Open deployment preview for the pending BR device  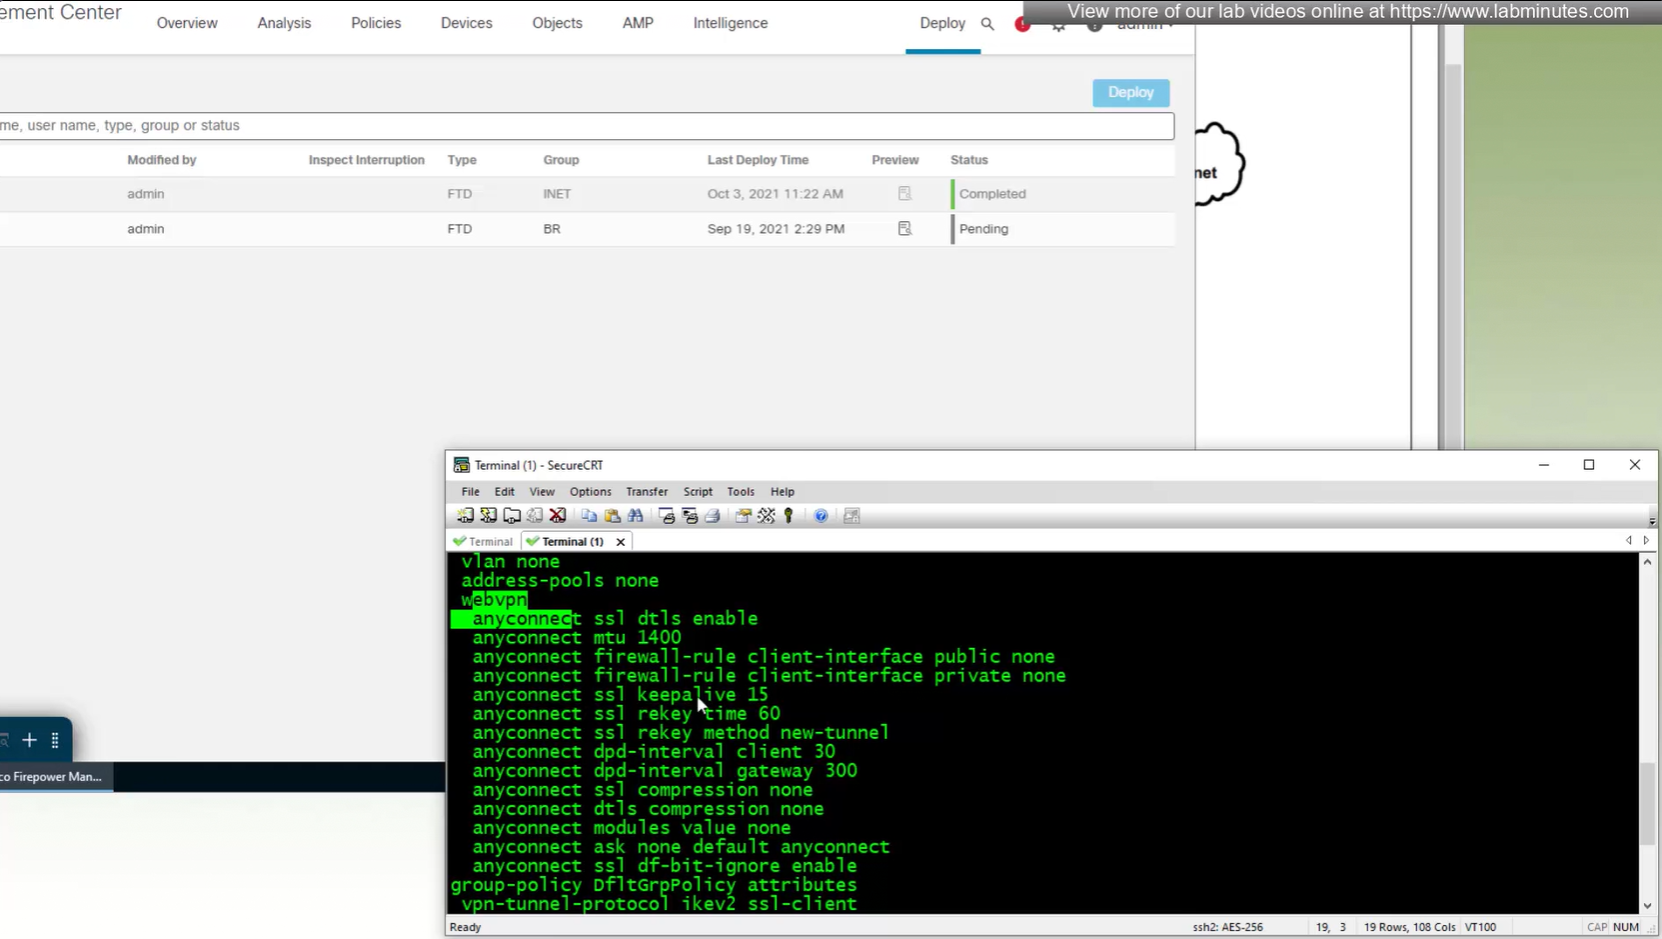[x=904, y=229]
